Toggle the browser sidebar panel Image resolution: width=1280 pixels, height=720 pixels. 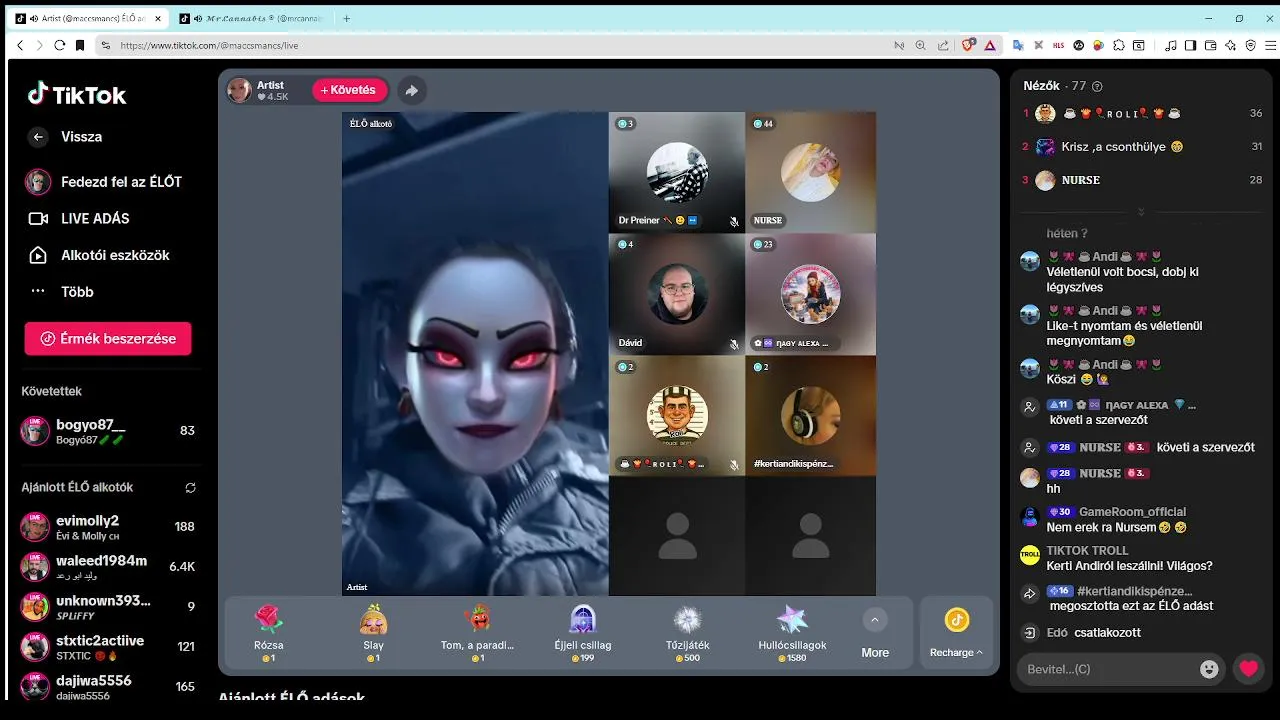1190,45
